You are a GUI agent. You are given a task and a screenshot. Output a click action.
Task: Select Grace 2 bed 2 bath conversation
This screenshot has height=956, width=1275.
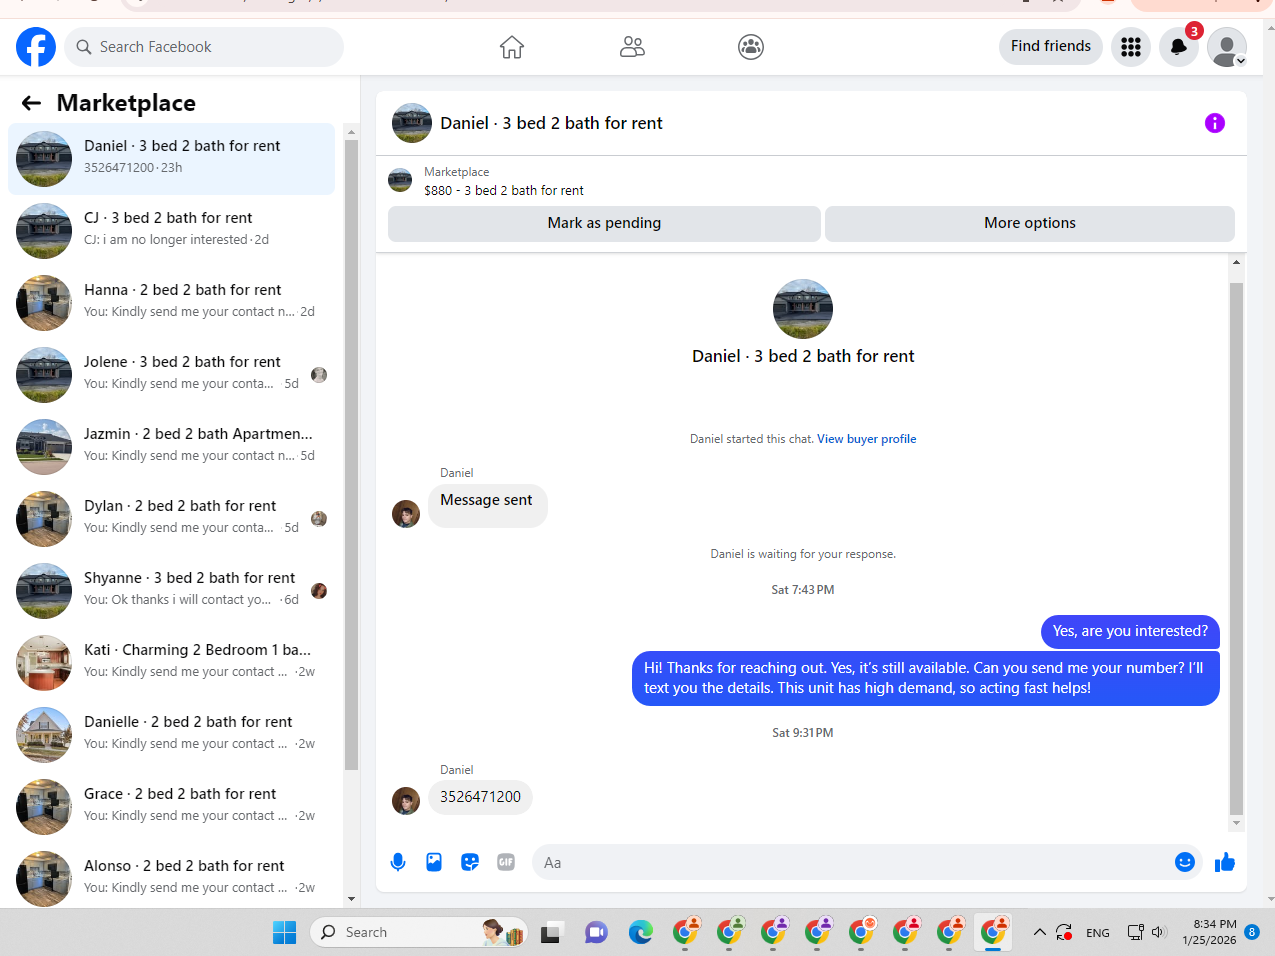171,807
